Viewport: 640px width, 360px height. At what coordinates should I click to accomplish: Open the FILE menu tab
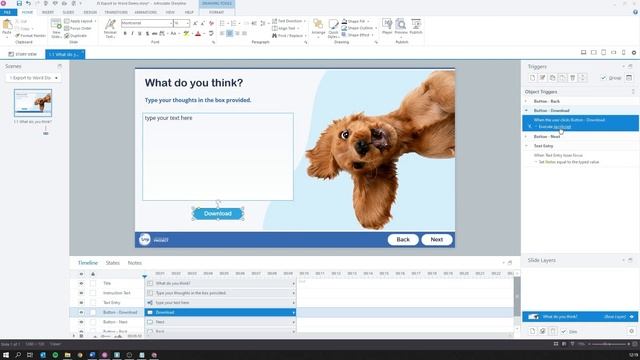[7, 12]
